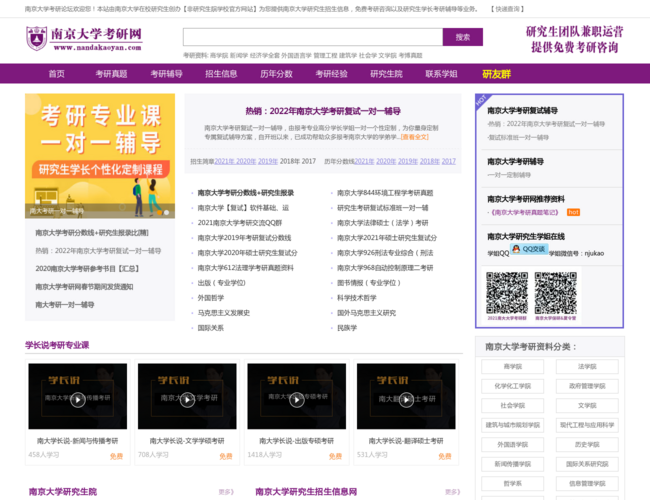Screen dimensions: 650x500
Task: Open 招生简章 2019年 link
Action: coord(267,161)
